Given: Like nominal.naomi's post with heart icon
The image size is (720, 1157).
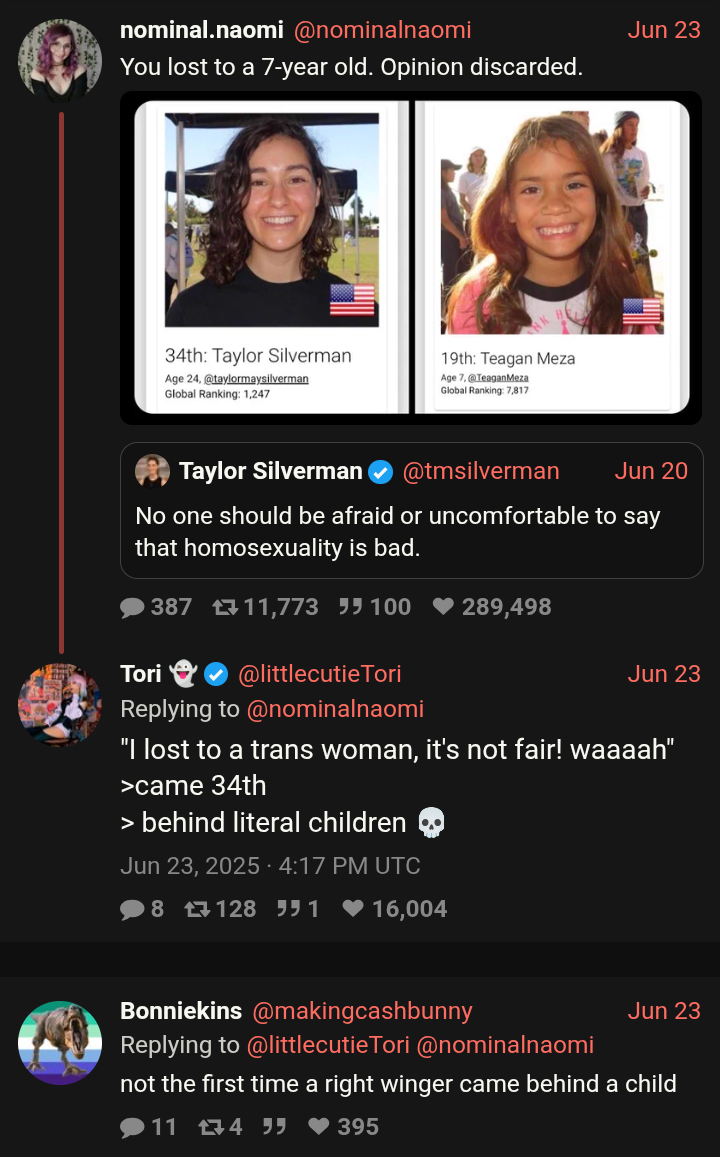Looking at the screenshot, I should (x=443, y=607).
